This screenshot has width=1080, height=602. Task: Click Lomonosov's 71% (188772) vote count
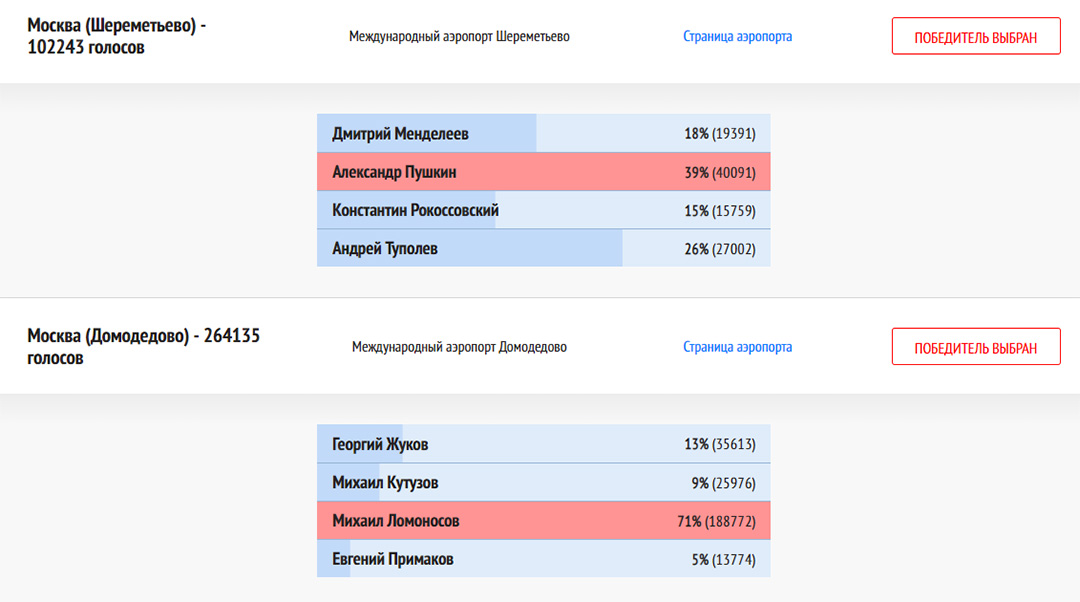pos(716,521)
